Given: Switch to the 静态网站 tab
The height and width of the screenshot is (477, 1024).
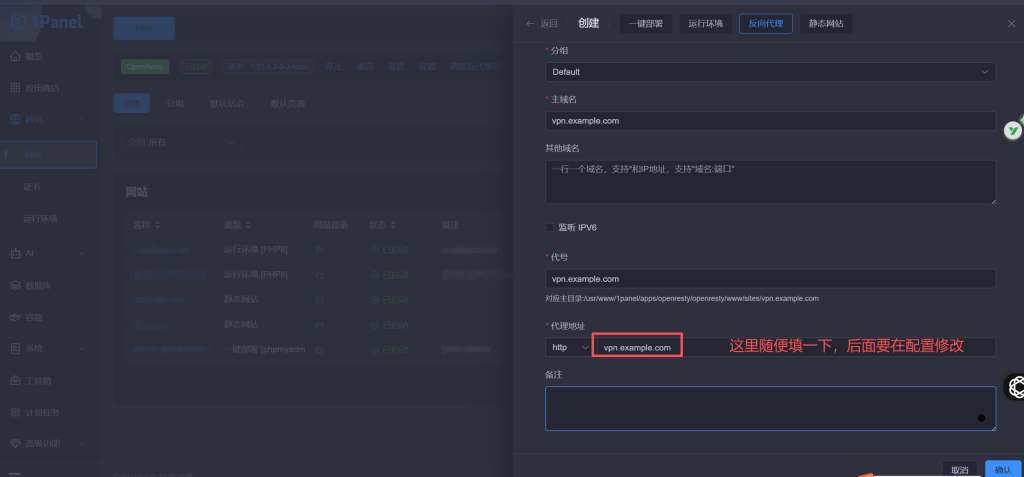Looking at the screenshot, I should pos(825,23).
